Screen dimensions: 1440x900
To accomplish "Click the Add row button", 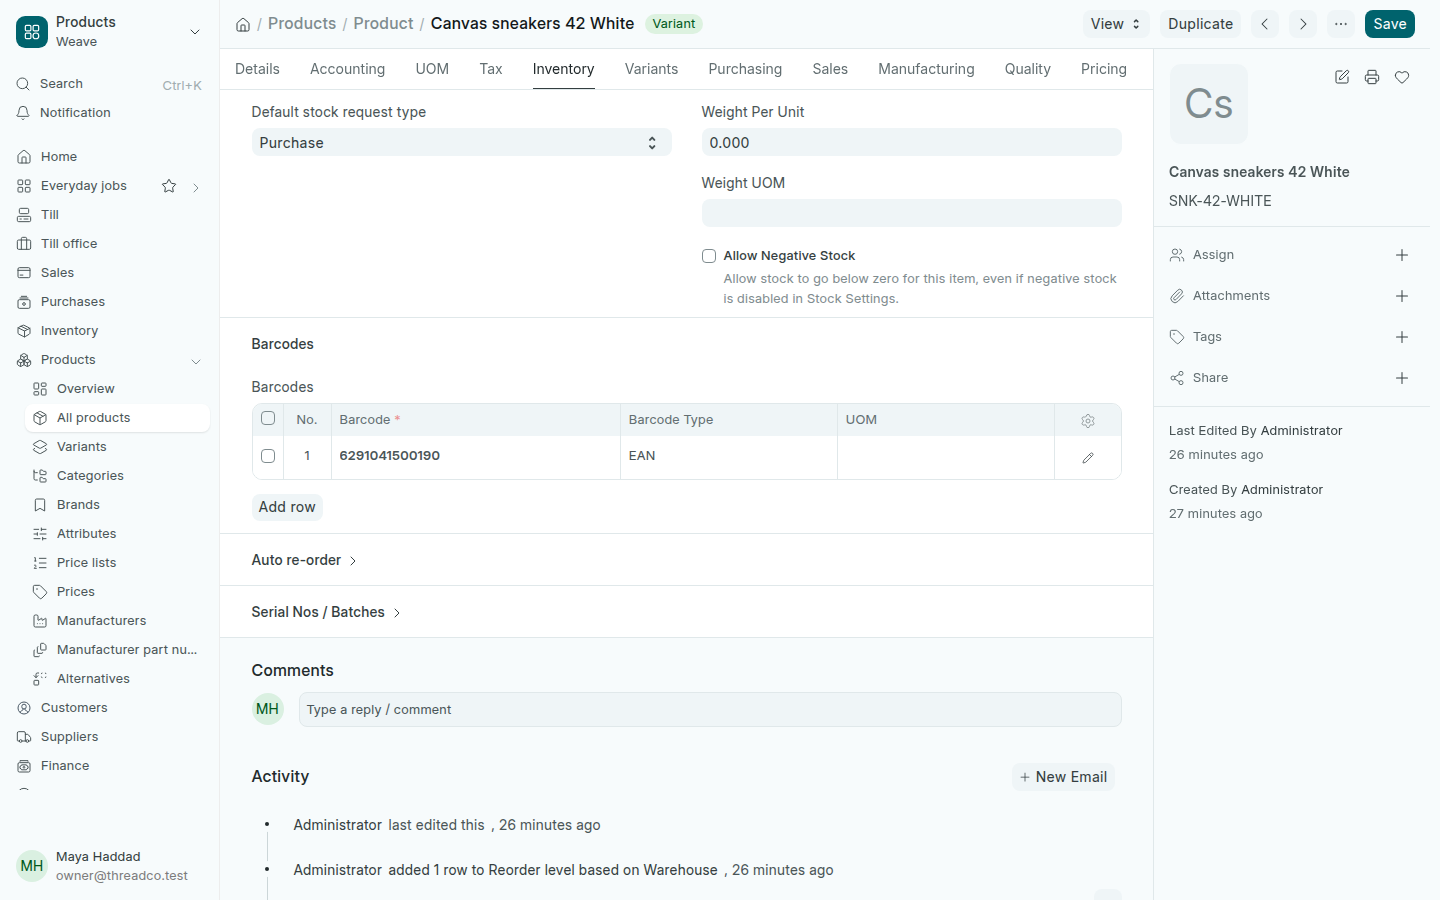I will tap(287, 507).
